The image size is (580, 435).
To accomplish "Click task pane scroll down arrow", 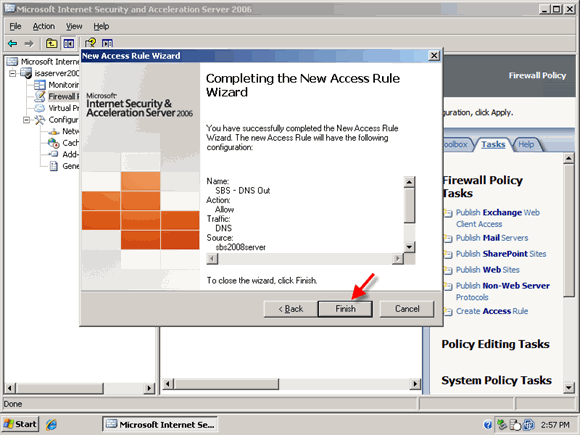I will pyautogui.click(x=569, y=388).
